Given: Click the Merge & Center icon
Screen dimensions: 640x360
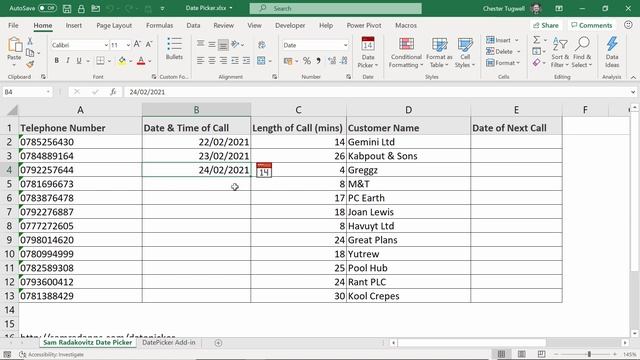Looking at the screenshot, I should click(x=261, y=61).
